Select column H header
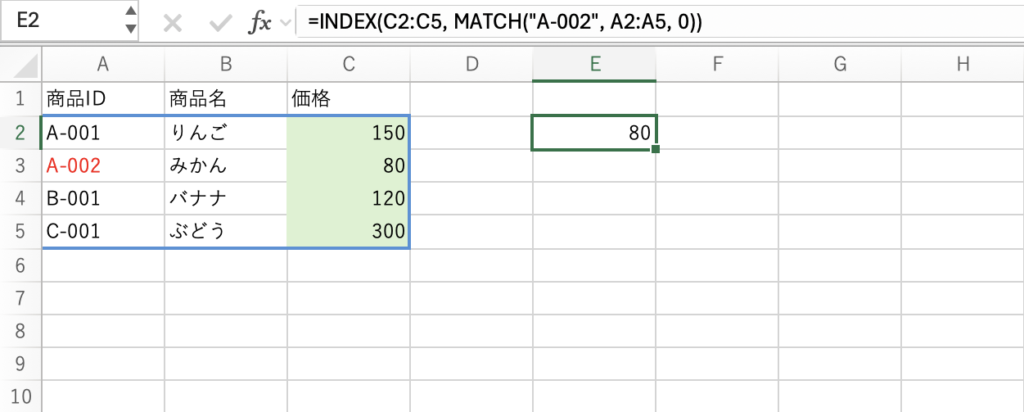Viewport: 1024px width, 412px height. tap(963, 65)
